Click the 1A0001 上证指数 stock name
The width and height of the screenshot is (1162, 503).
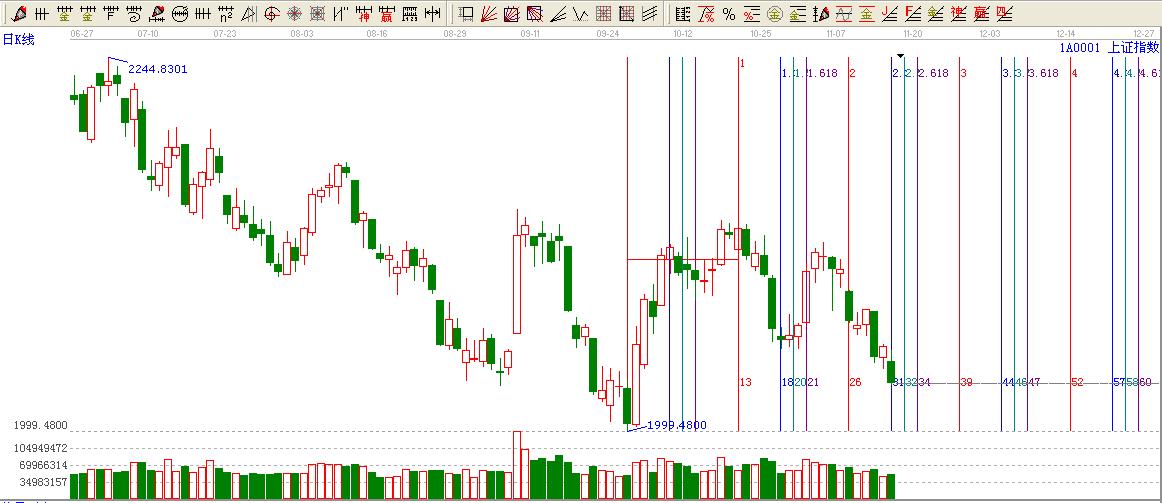coord(1109,47)
